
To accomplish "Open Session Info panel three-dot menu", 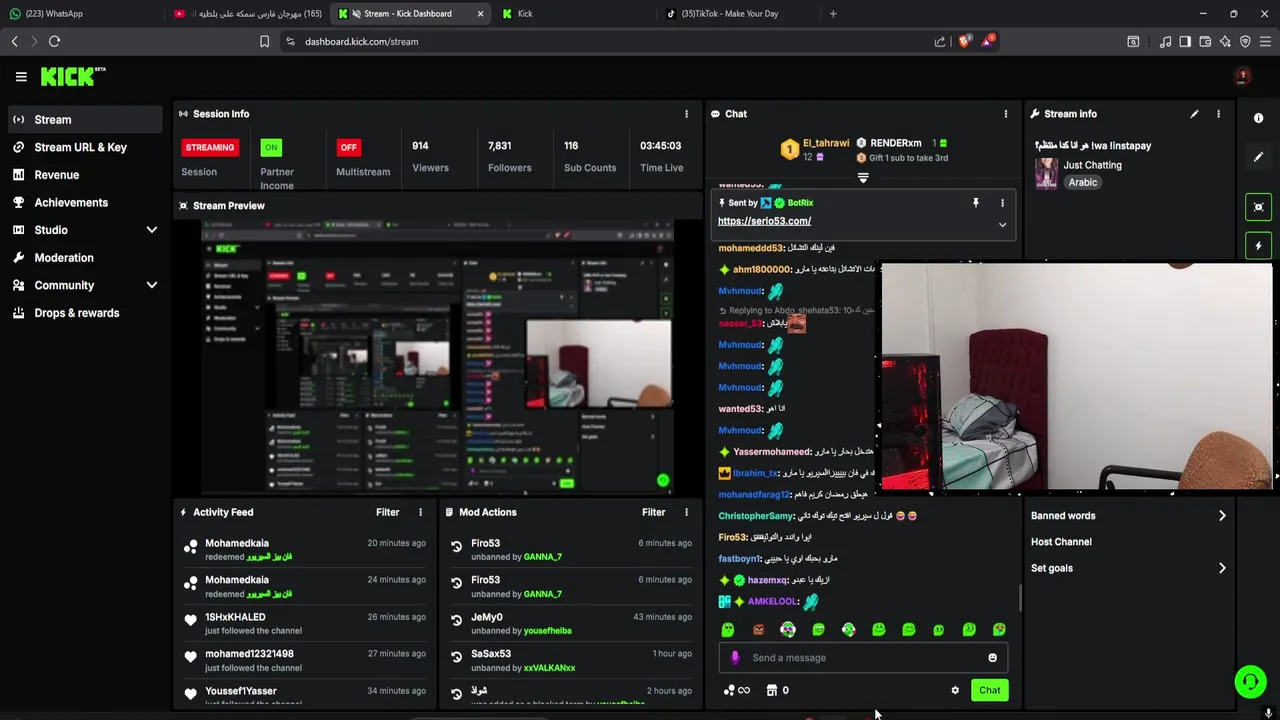I will (x=686, y=114).
